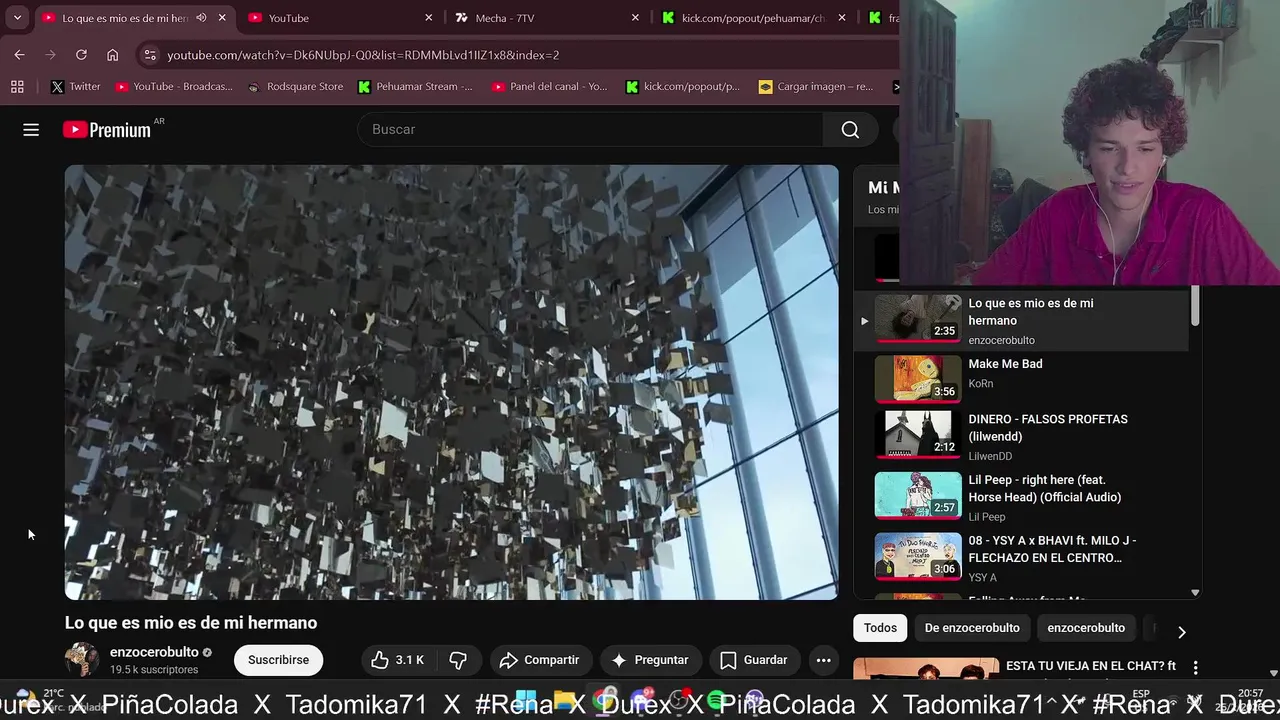This screenshot has width=1280, height=720.
Task: Open options menu for ESTA TU VIEJA video
Action: [1195, 667]
